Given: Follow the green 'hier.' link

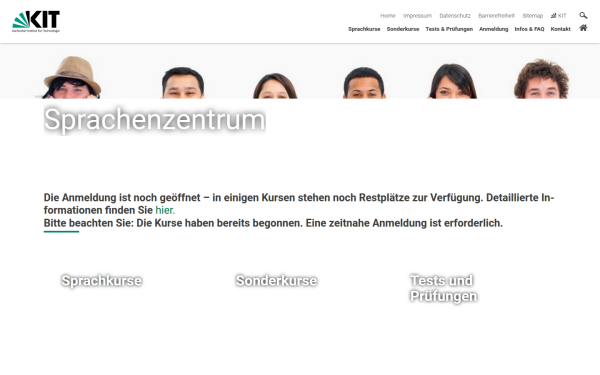Looking at the screenshot, I should (165, 210).
